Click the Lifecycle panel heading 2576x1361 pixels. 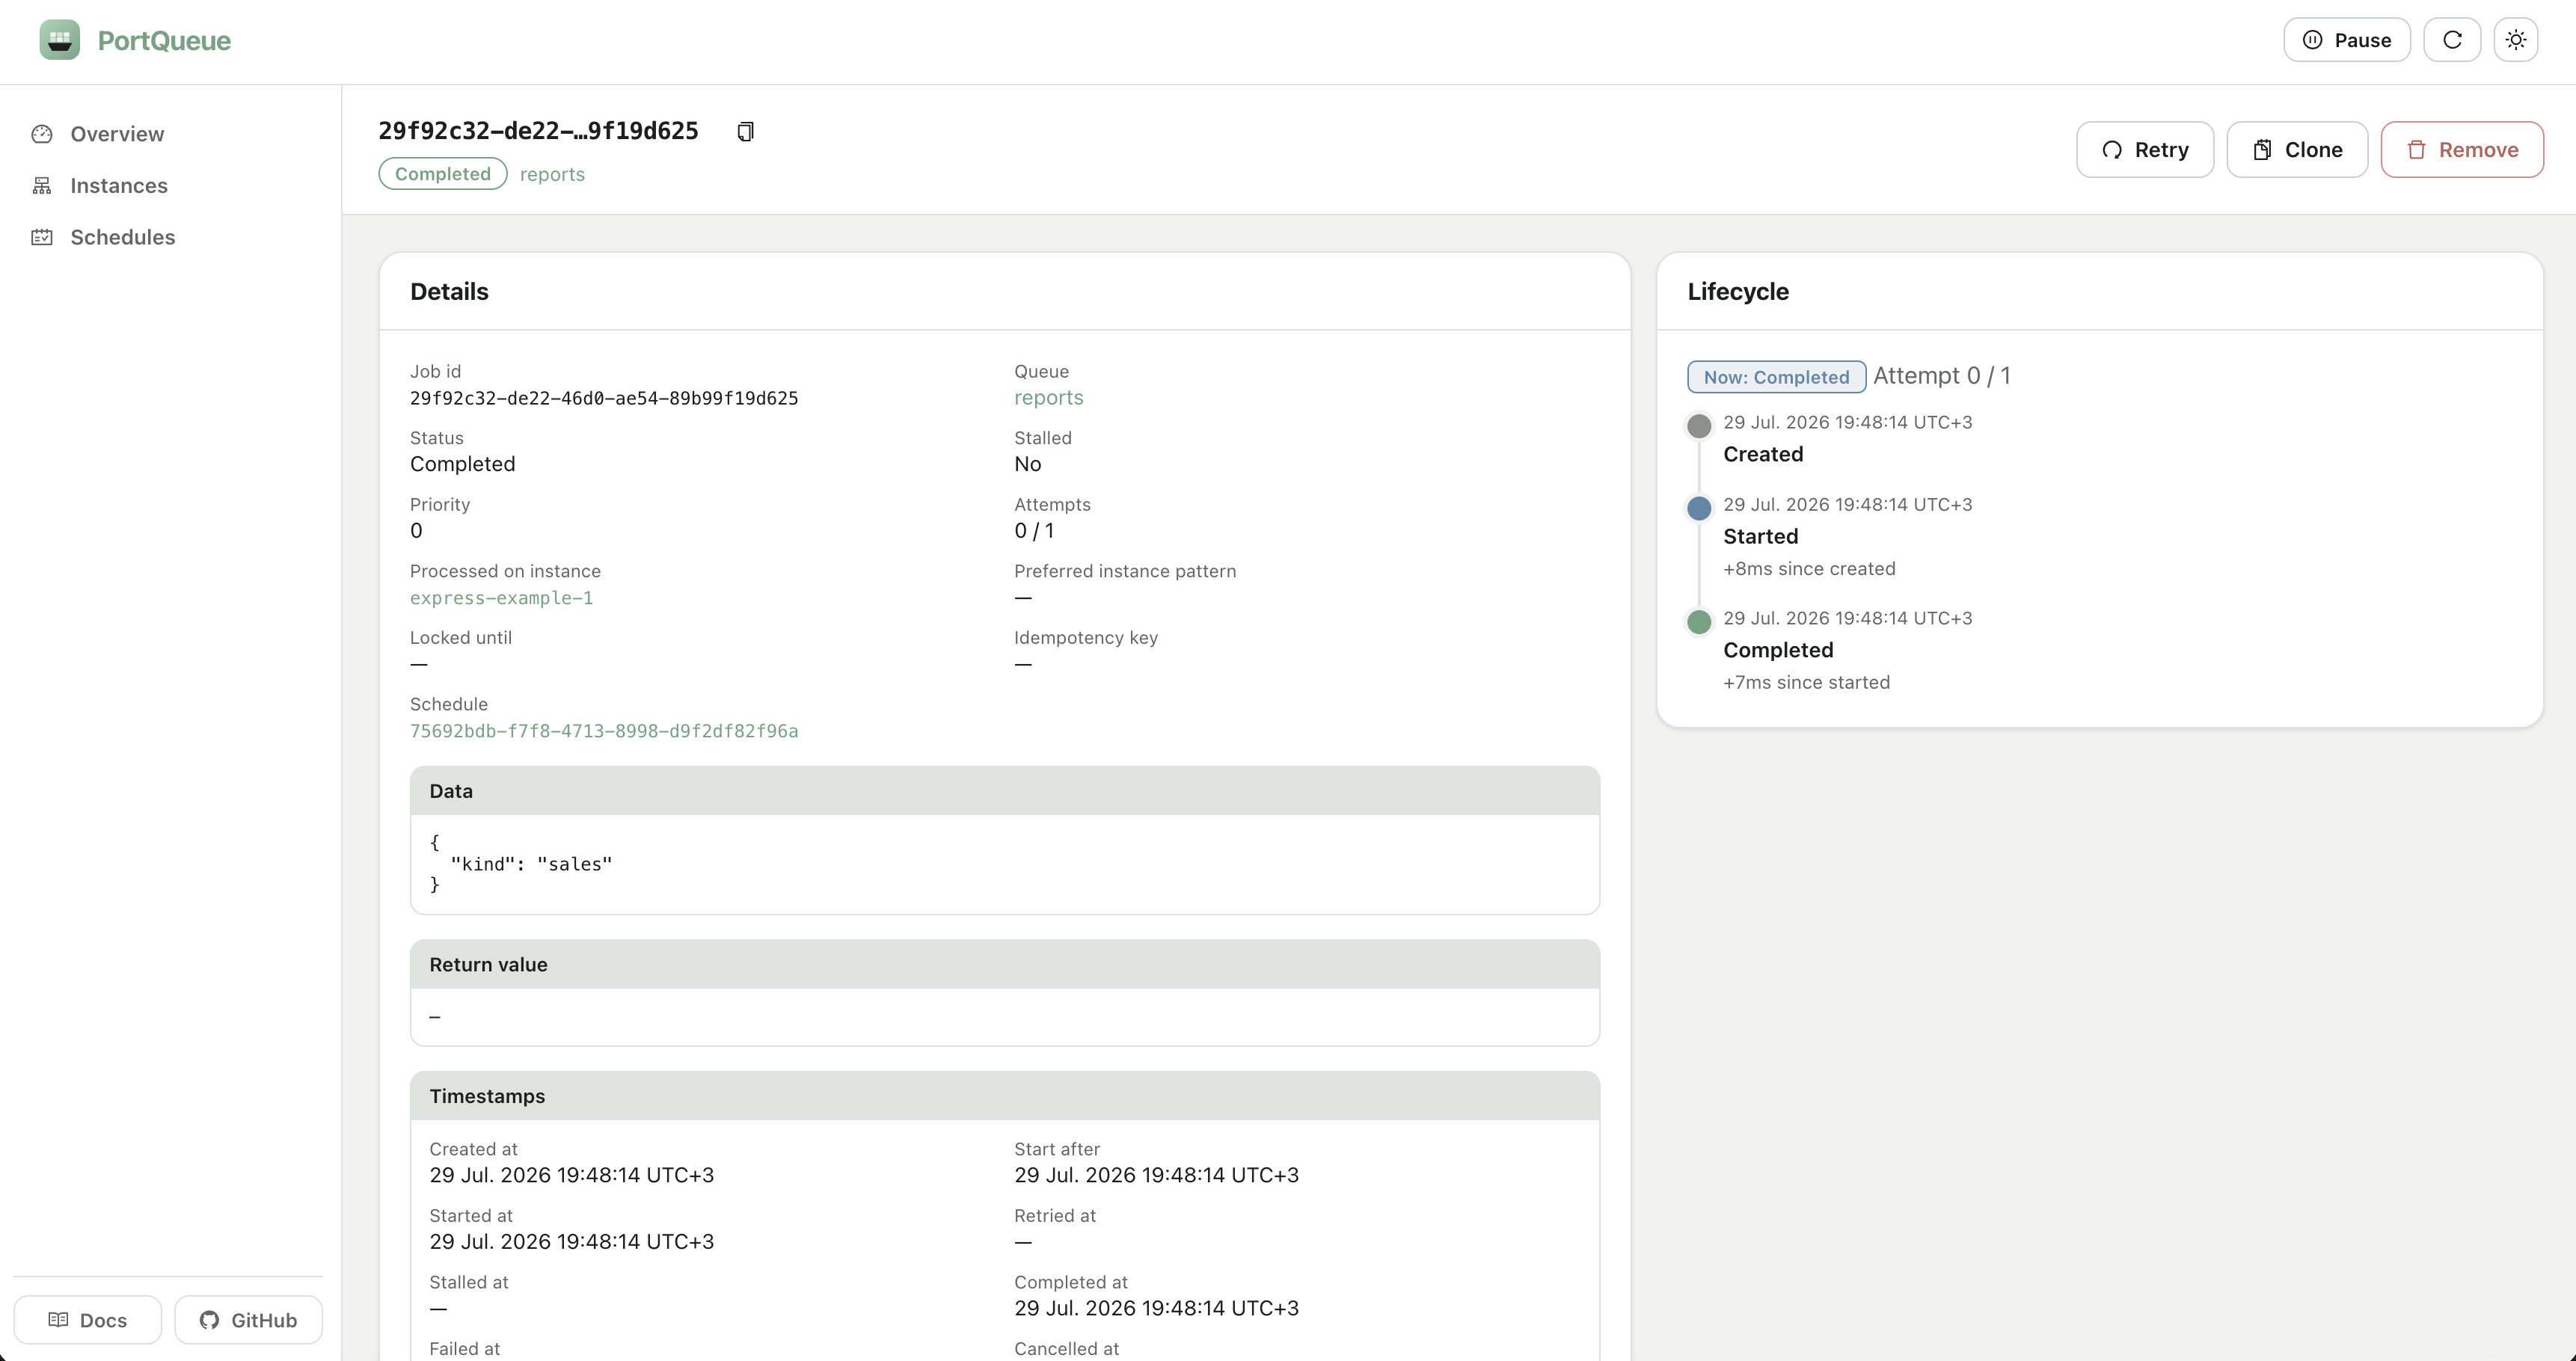pyautogui.click(x=1738, y=292)
